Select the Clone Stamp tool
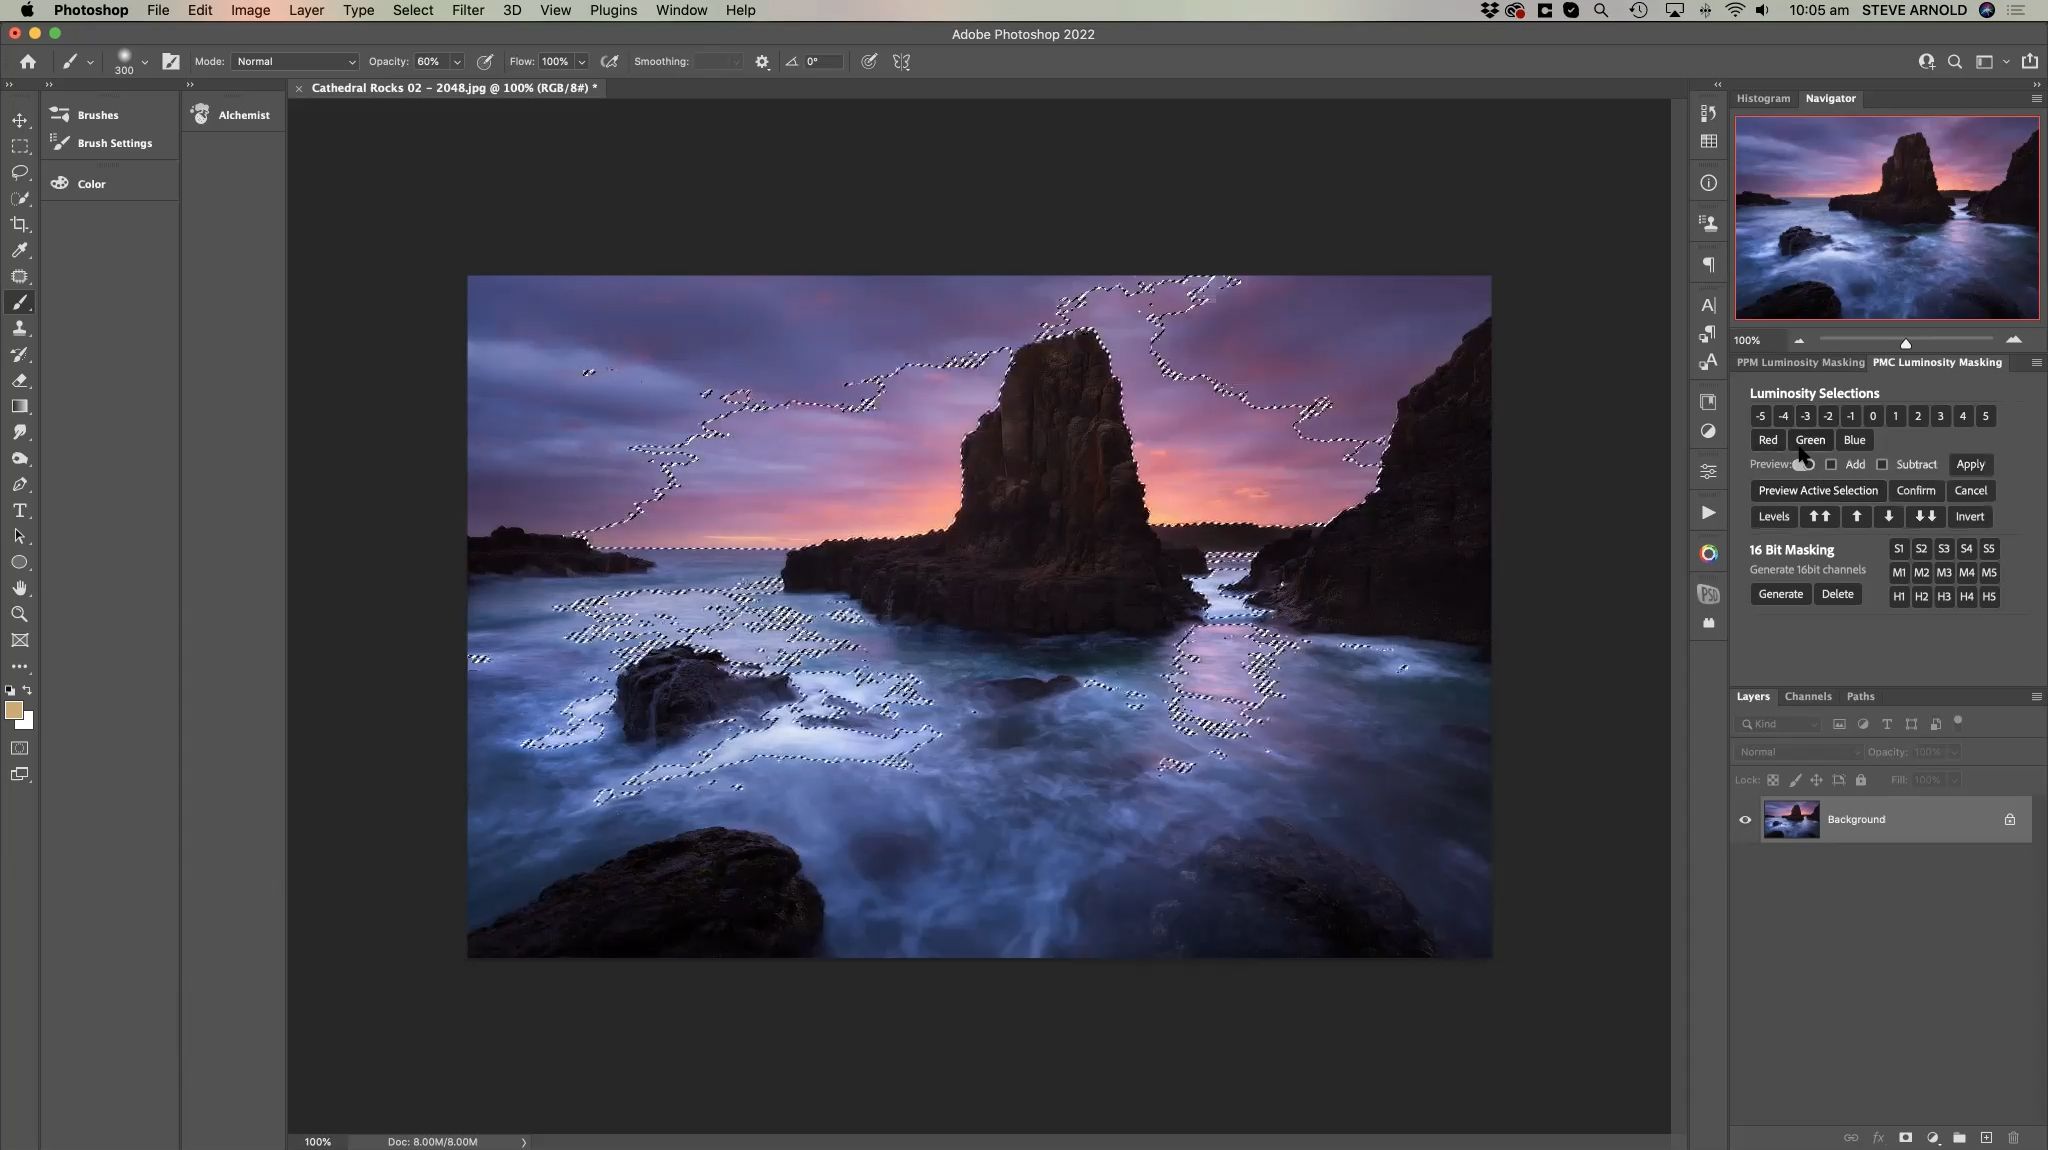The image size is (2048, 1150). 19,329
